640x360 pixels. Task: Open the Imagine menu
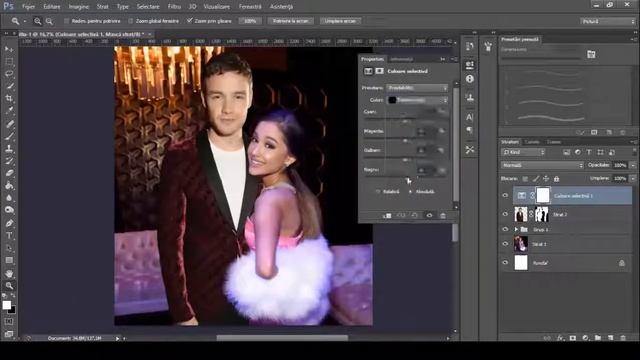[x=79, y=7]
